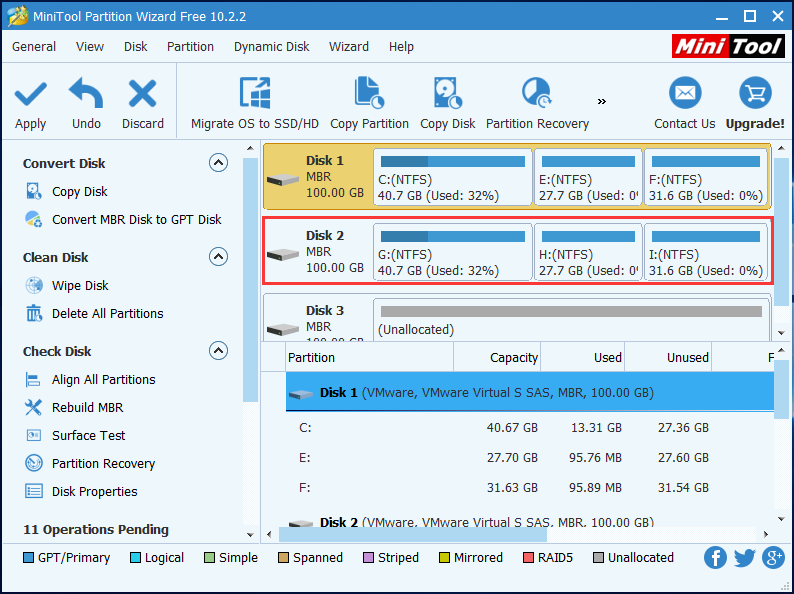Open the View menu
Image resolution: width=794 pixels, height=594 pixels.
90,47
